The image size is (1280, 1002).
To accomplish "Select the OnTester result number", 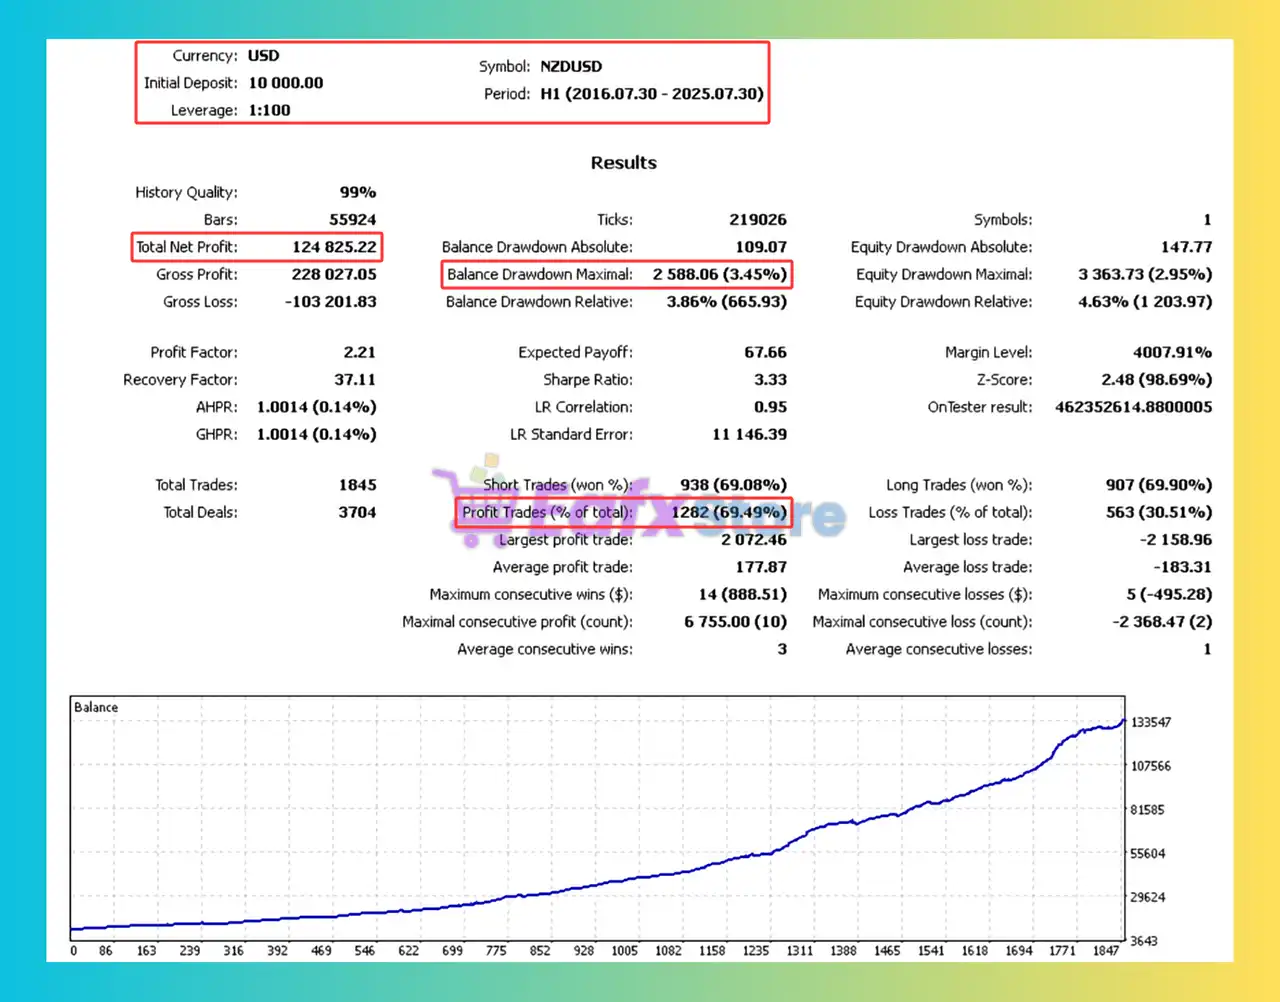I will [x=1133, y=407].
